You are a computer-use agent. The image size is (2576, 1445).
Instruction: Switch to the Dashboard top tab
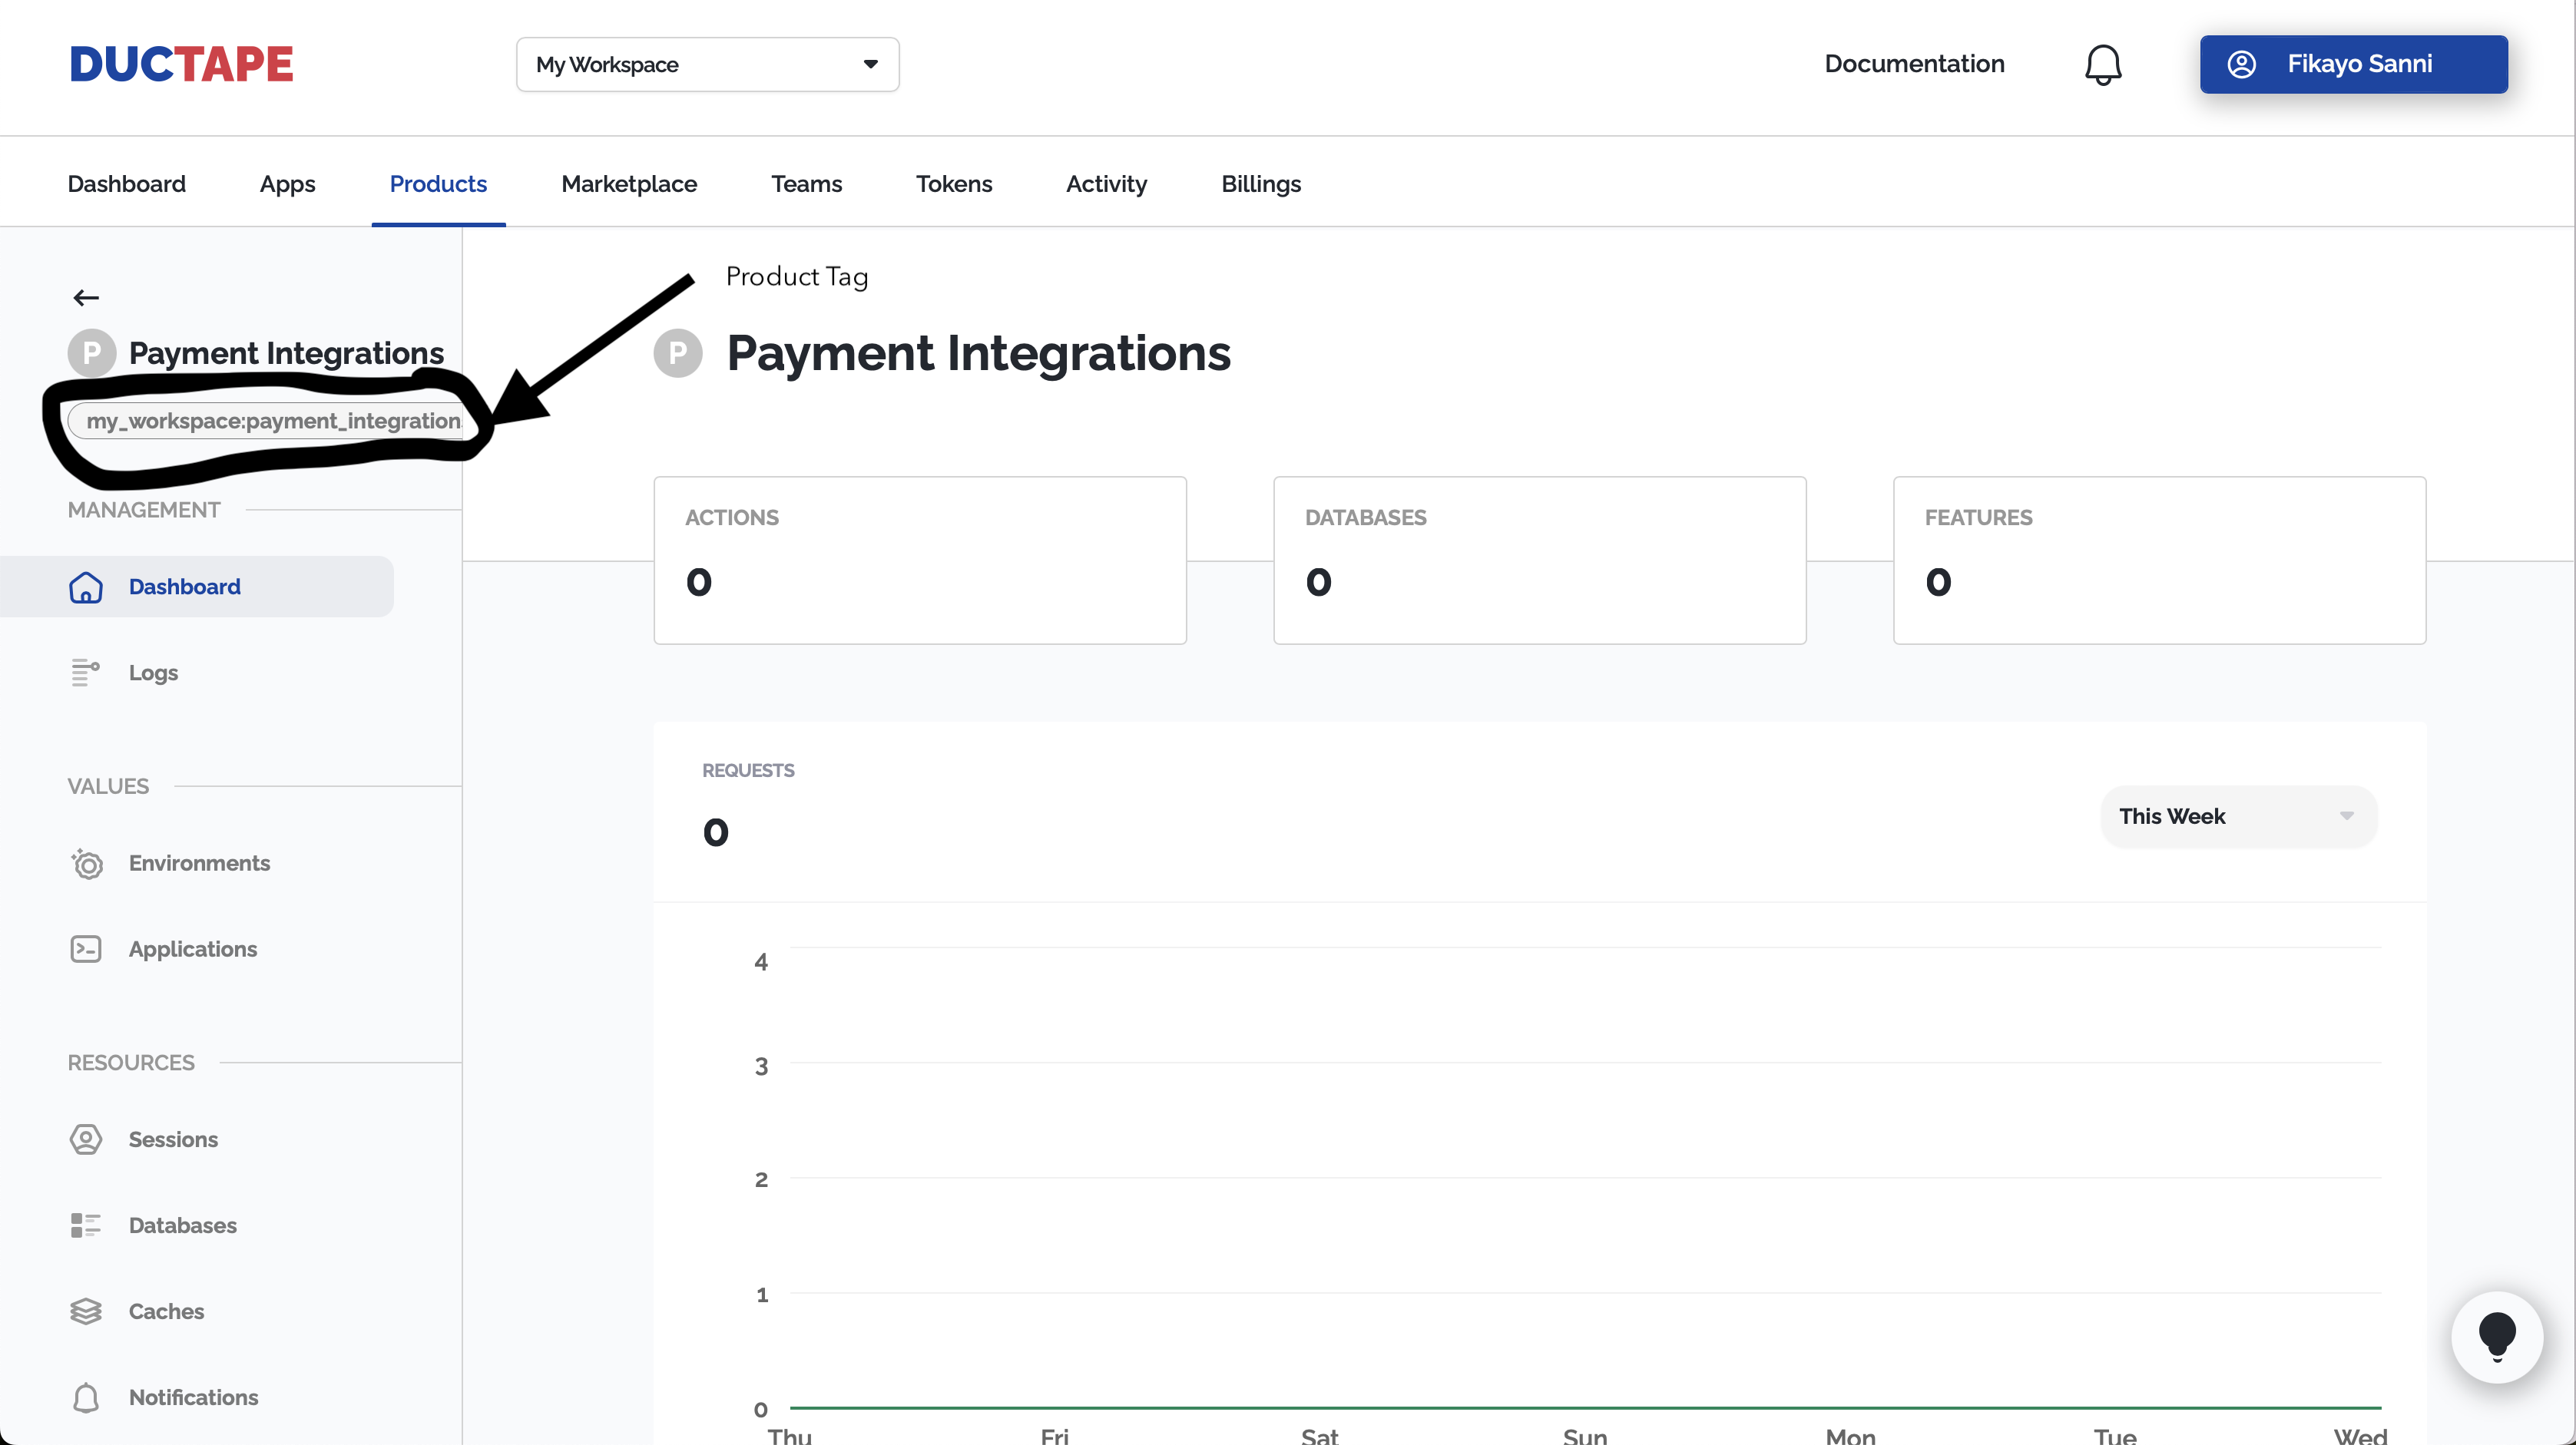127,184
